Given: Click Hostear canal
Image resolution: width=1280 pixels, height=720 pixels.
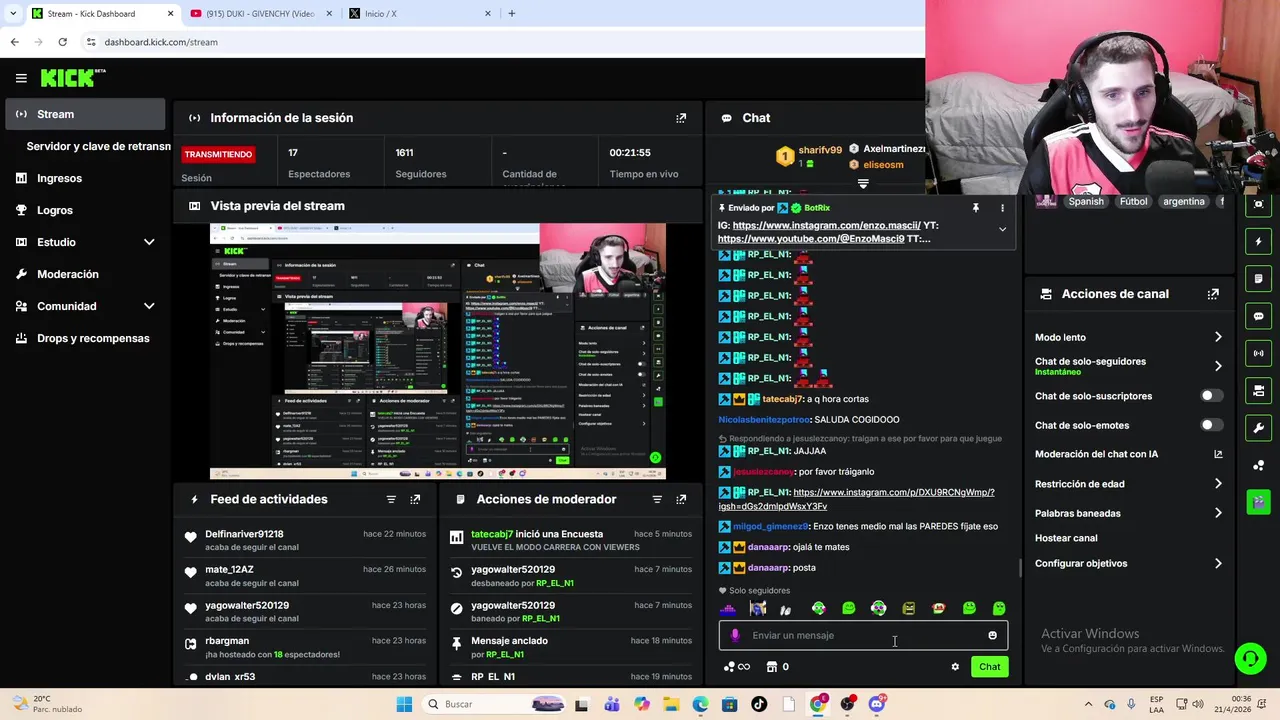Looking at the screenshot, I should click(x=1066, y=538).
